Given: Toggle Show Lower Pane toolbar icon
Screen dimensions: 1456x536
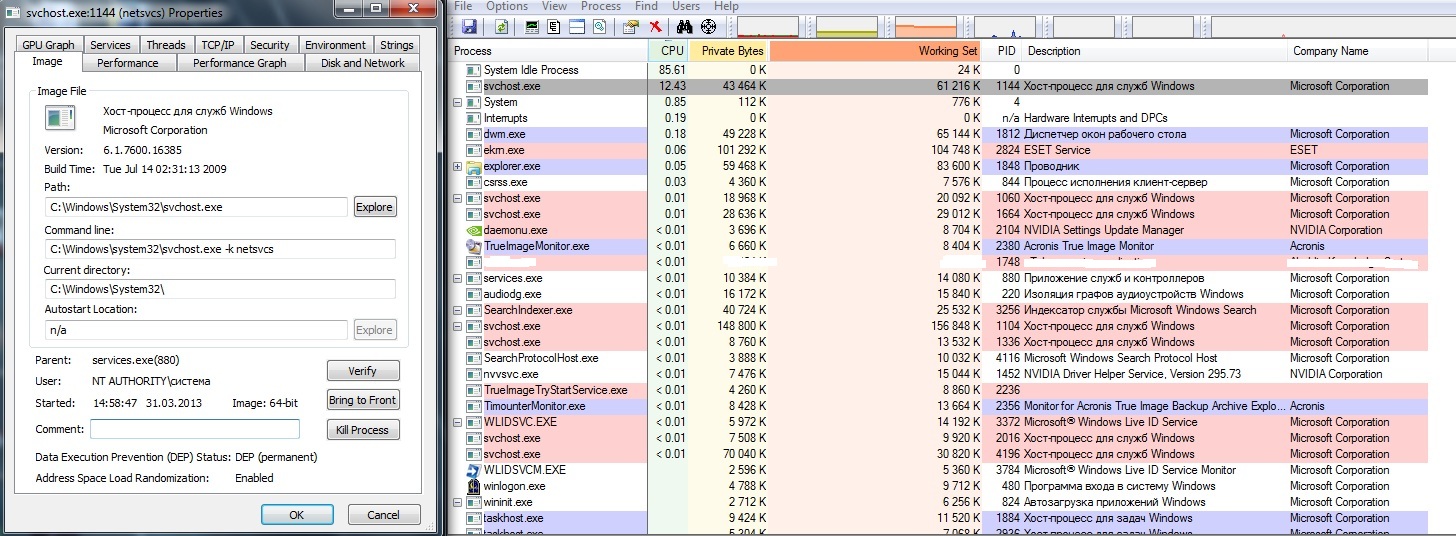Looking at the screenshot, I should (577, 27).
